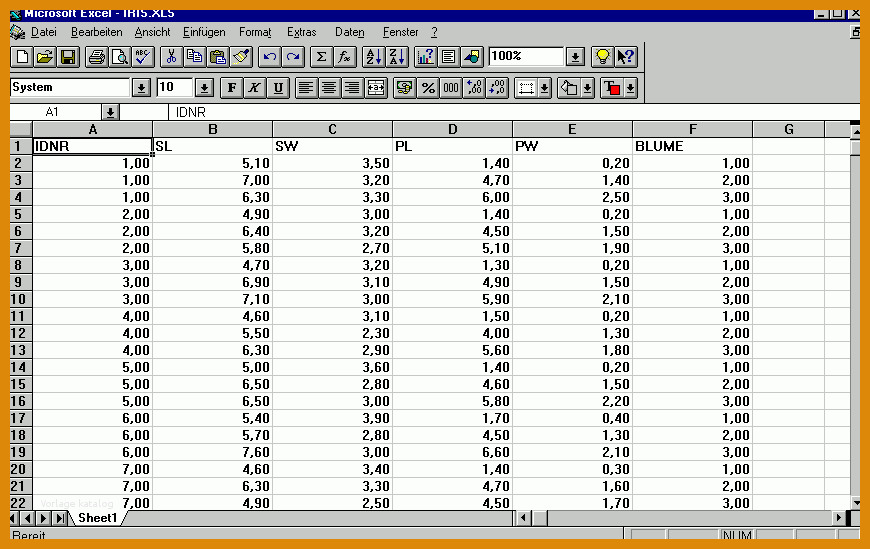This screenshot has width=870, height=549.
Task: Apply percent style format
Action: [x=428, y=88]
